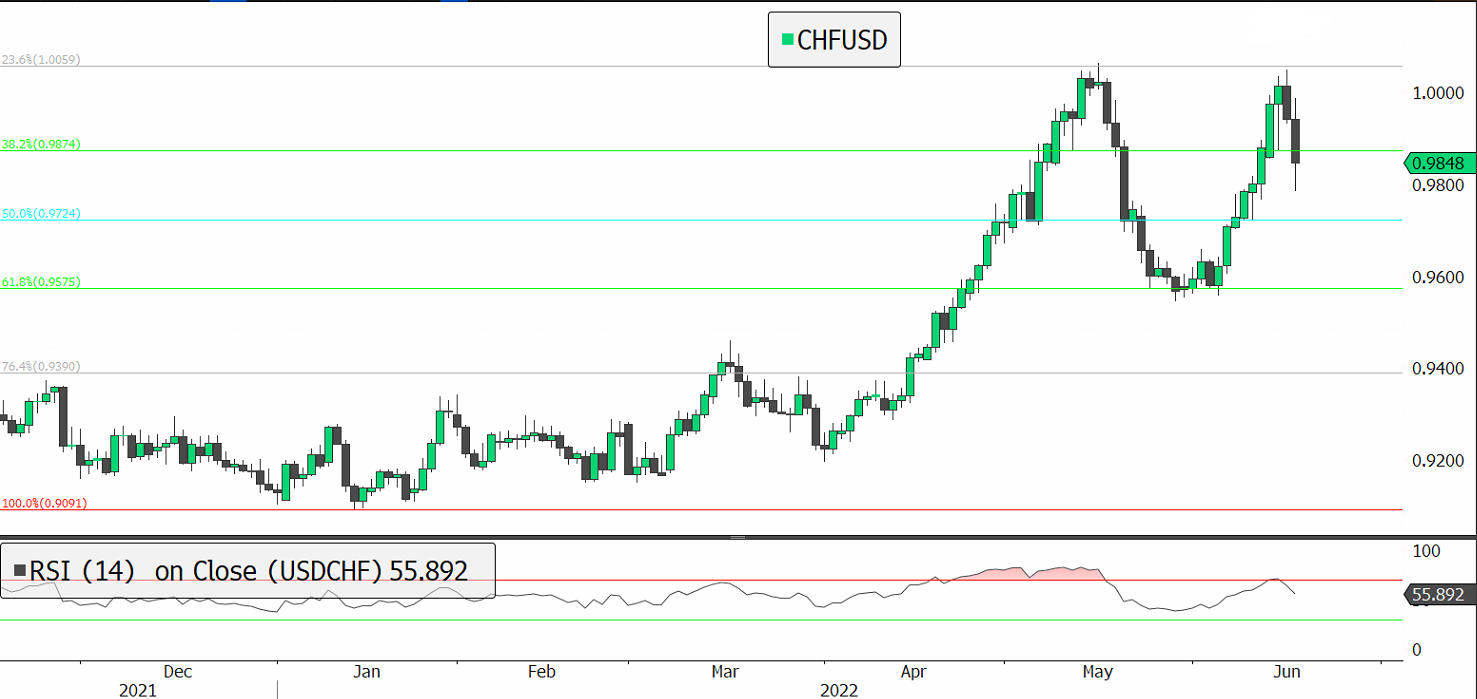1477x699 pixels.
Task: Select the 50.0% (0.9724) Fibonacci label
Action: point(41,214)
